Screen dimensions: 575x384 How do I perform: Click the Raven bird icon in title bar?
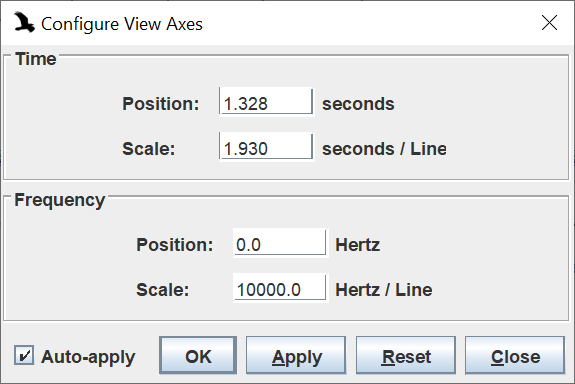point(24,22)
